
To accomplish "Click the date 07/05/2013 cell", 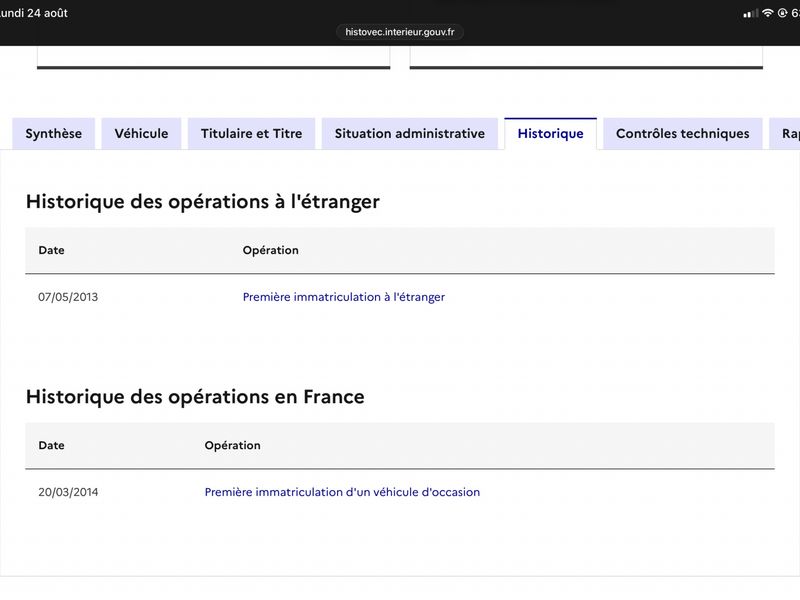I will click(x=68, y=297).
